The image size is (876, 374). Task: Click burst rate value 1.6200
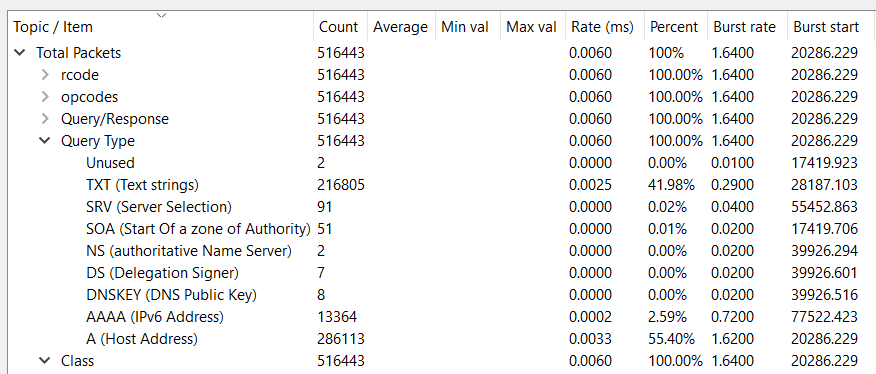tap(732, 339)
